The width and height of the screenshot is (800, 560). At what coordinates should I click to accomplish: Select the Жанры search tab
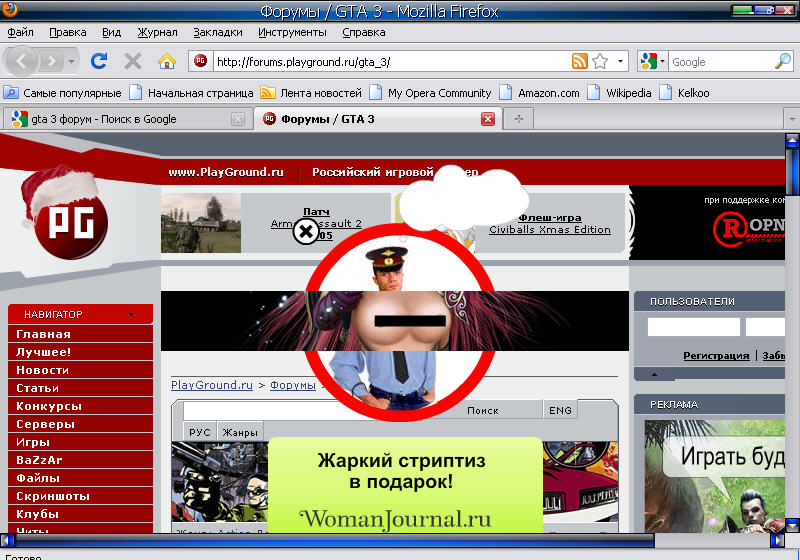coord(240,432)
